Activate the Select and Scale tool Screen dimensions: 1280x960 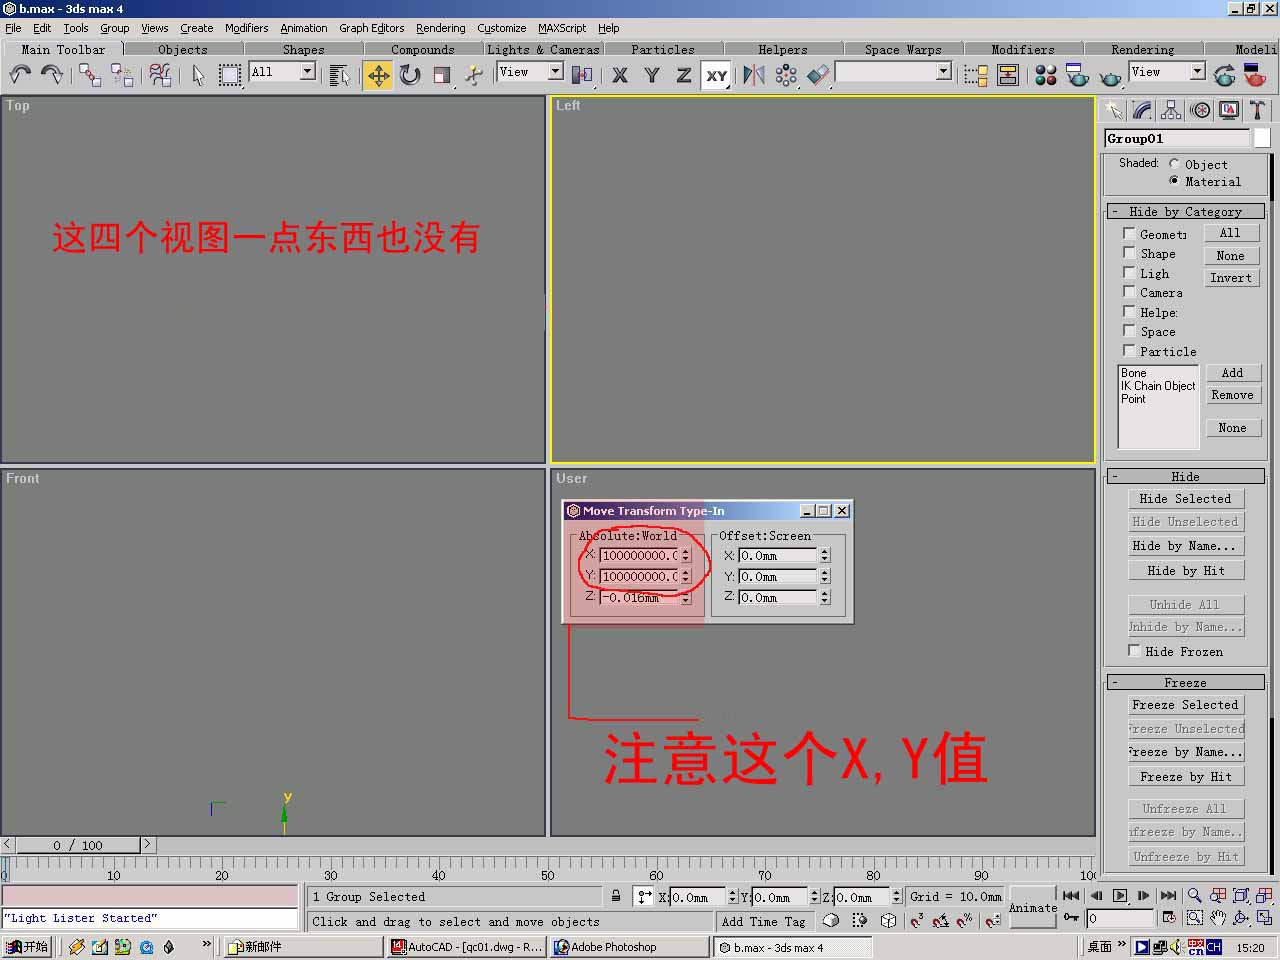[442, 74]
